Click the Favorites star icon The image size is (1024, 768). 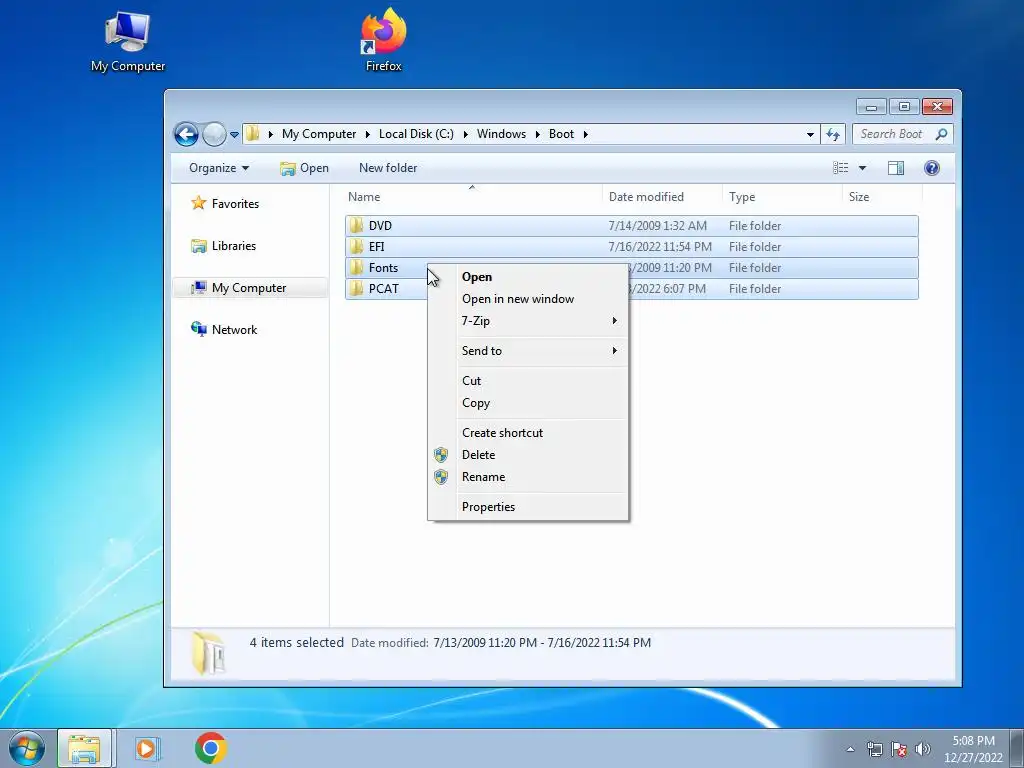coord(199,203)
